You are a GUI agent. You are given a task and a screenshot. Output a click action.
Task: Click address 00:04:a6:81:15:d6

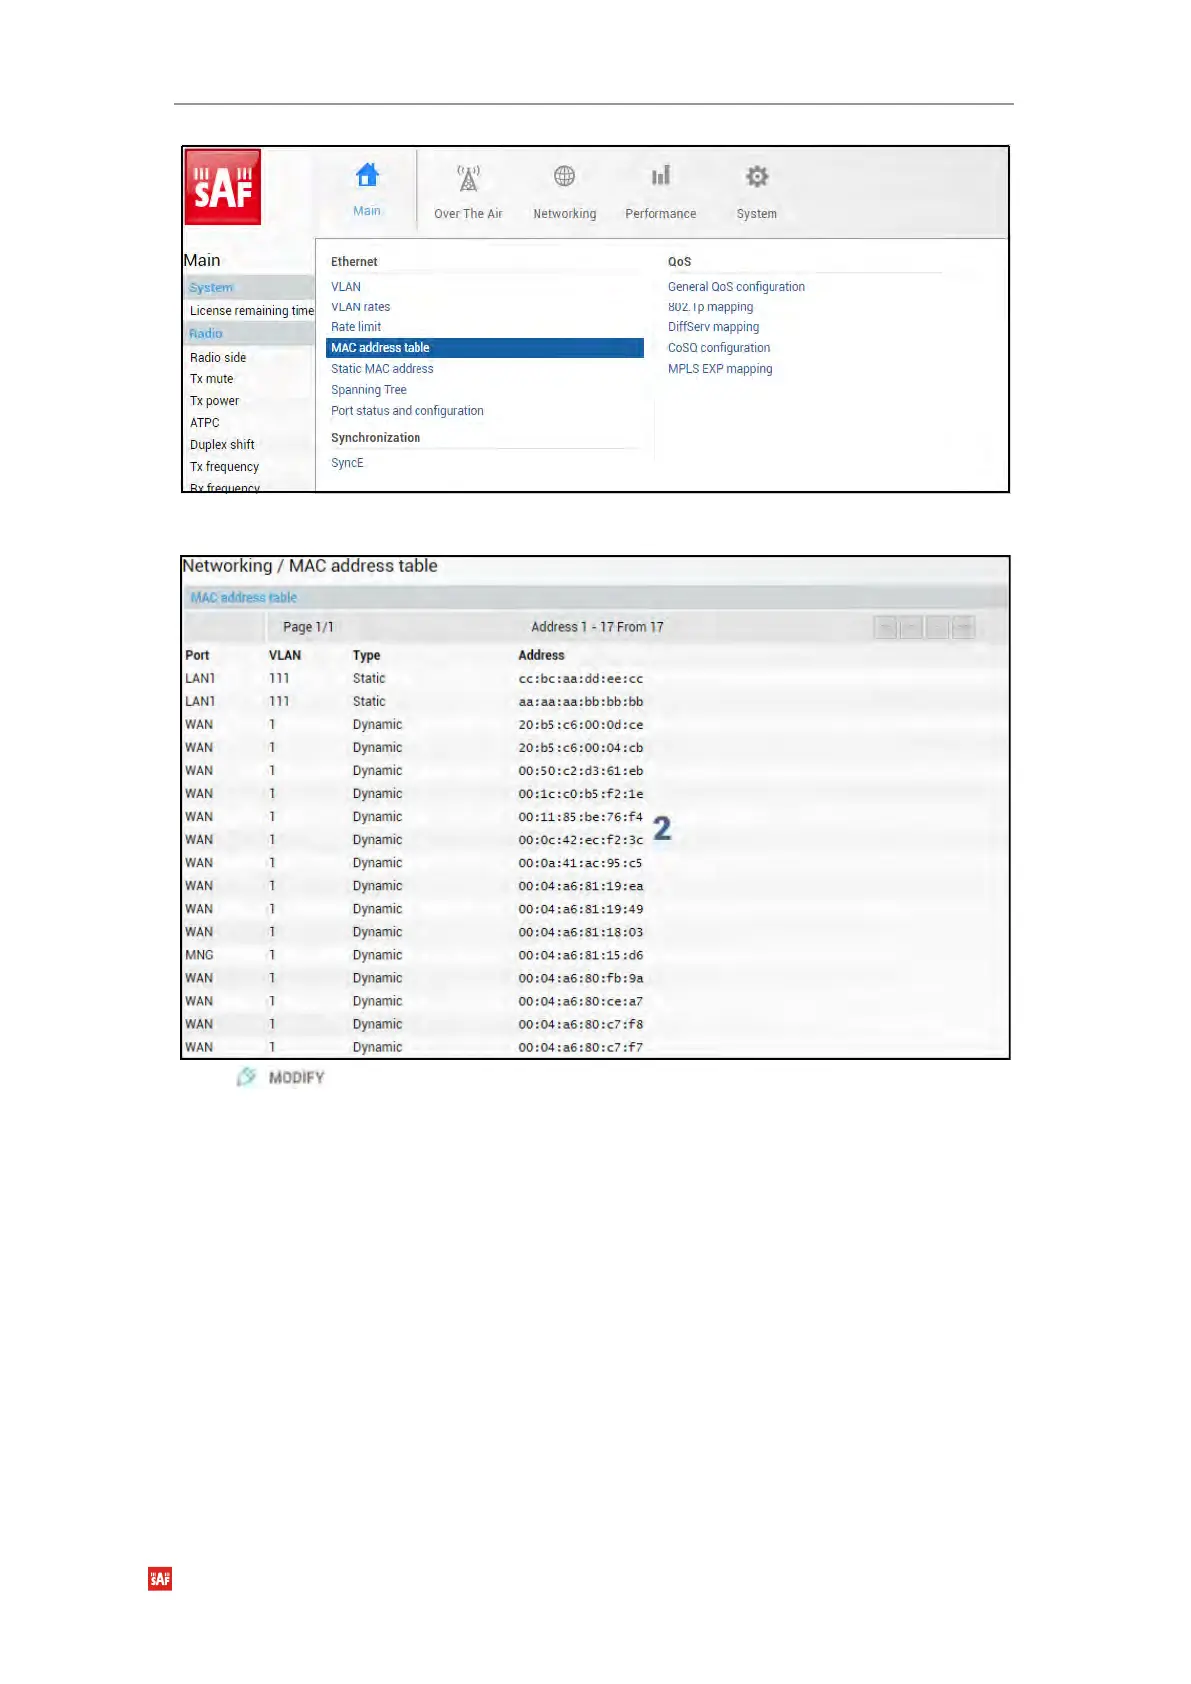[x=581, y=954]
